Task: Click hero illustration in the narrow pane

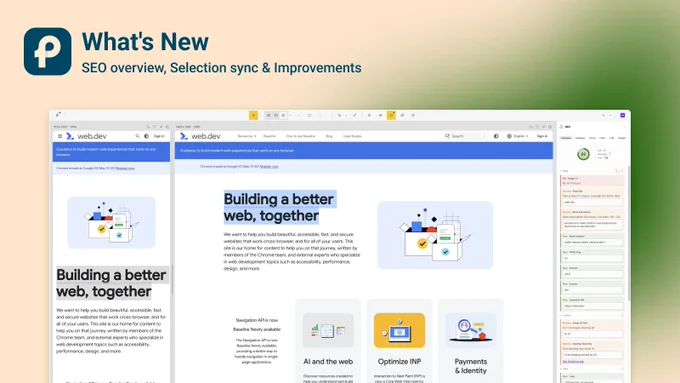Action: coord(111,222)
